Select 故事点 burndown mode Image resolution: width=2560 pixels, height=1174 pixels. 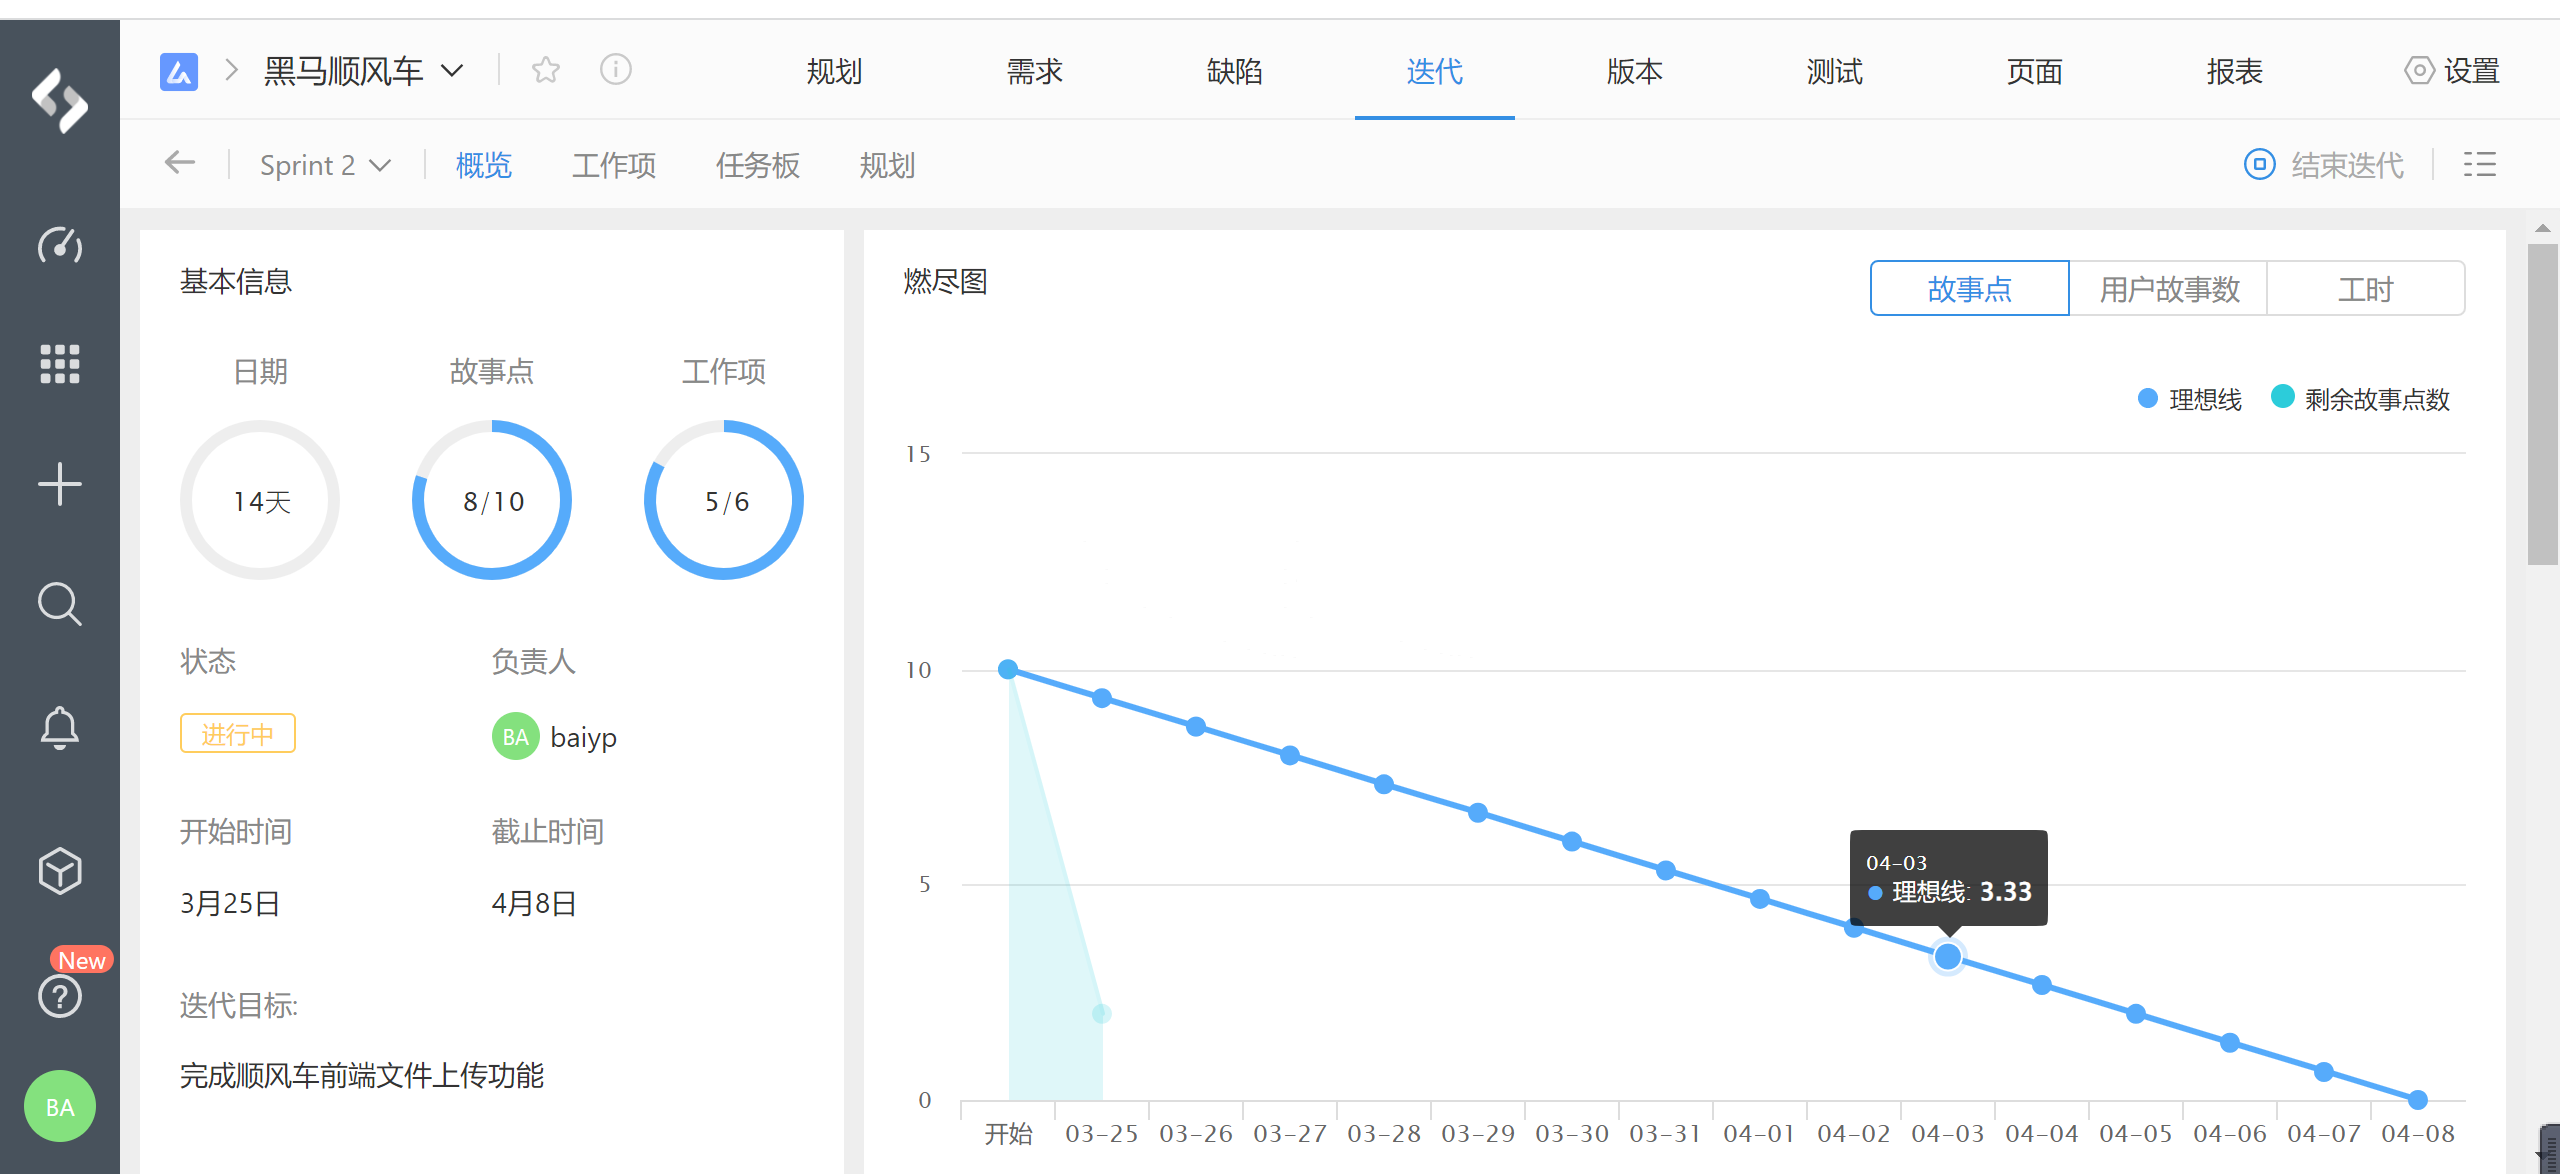1969,289
